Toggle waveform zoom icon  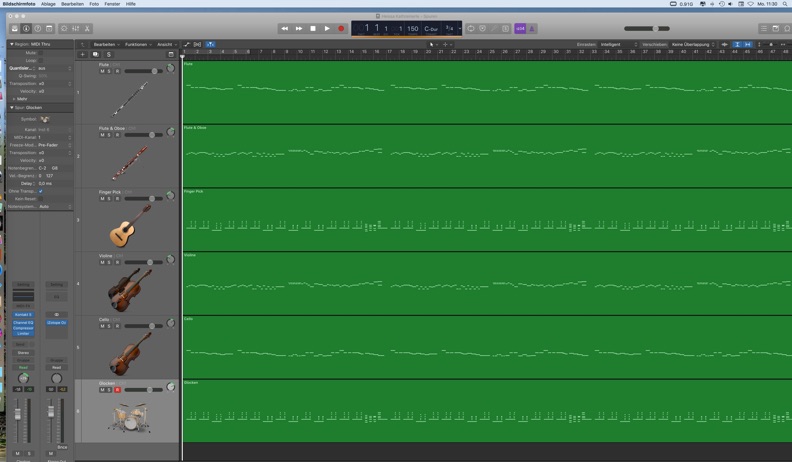724,44
